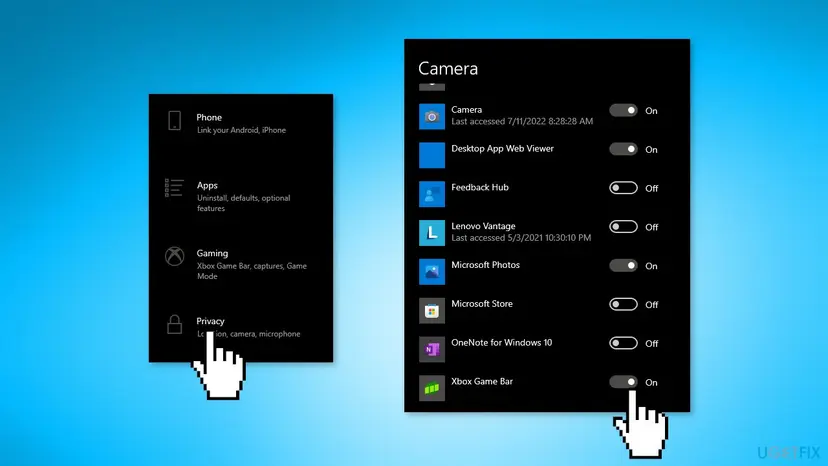Image resolution: width=828 pixels, height=466 pixels.
Task: Click the 'Microsoft Photos' label
Action: coord(485,265)
